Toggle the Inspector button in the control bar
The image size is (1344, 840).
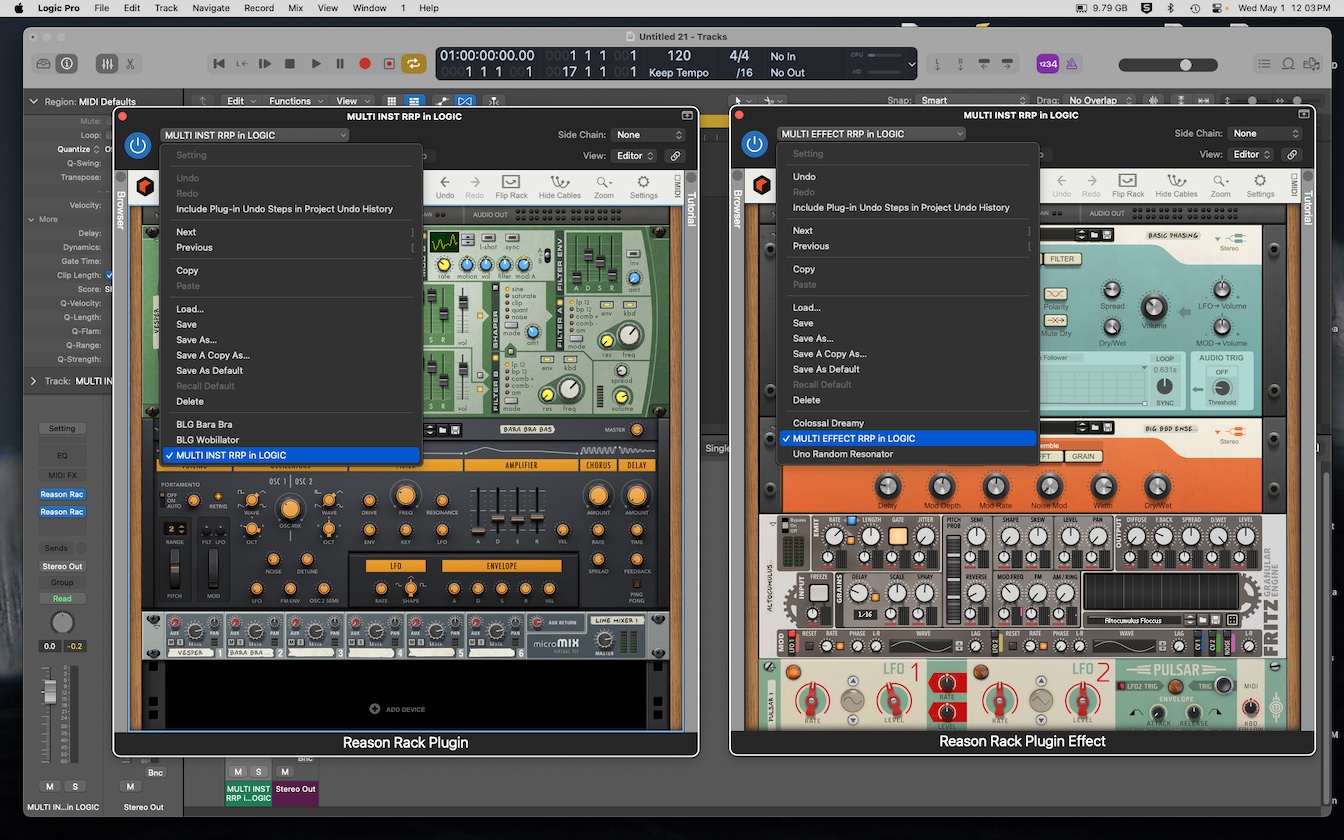(x=67, y=64)
